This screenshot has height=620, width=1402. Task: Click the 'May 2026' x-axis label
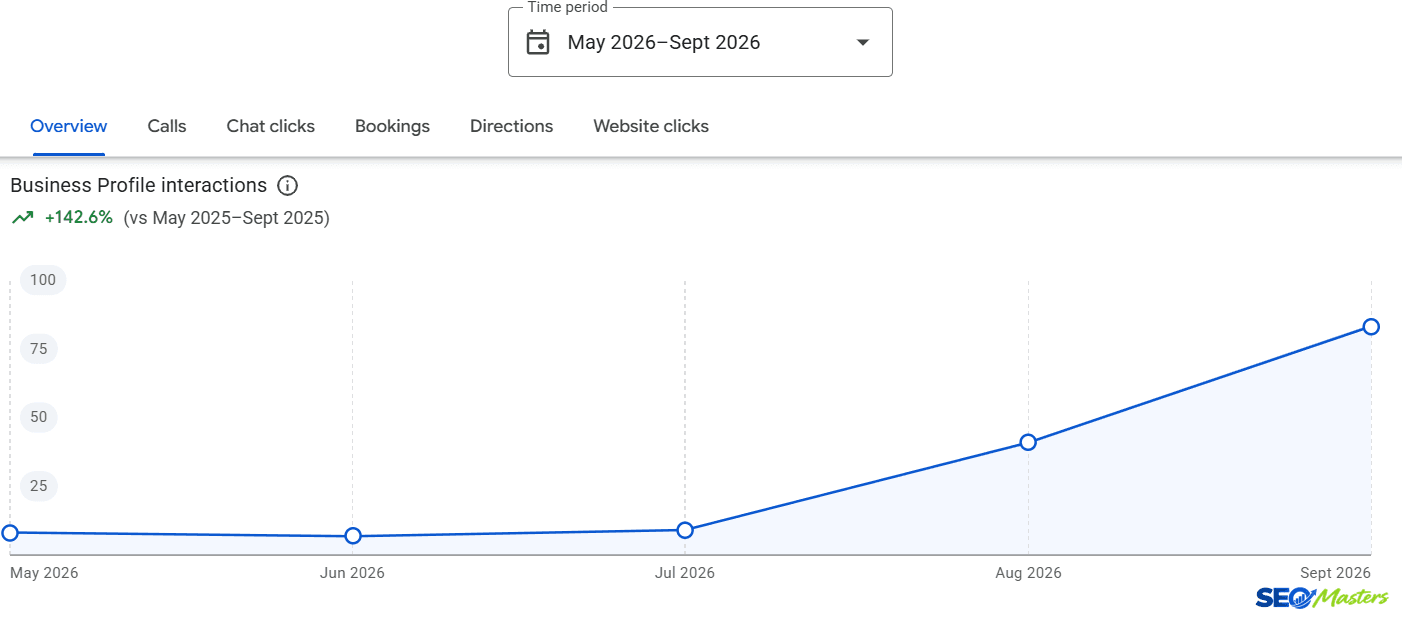(x=44, y=573)
